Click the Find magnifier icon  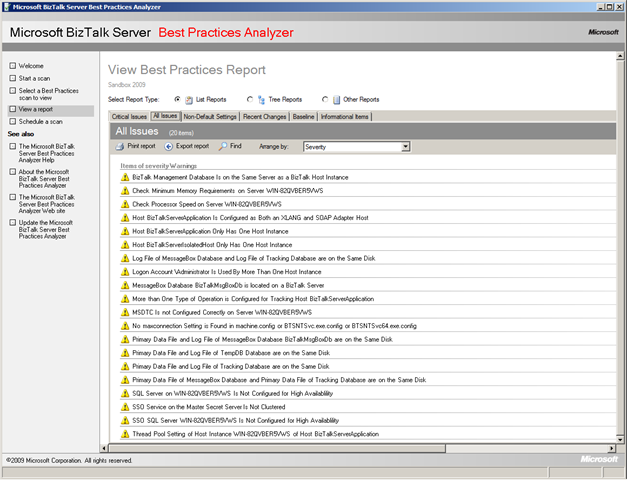[x=223, y=146]
